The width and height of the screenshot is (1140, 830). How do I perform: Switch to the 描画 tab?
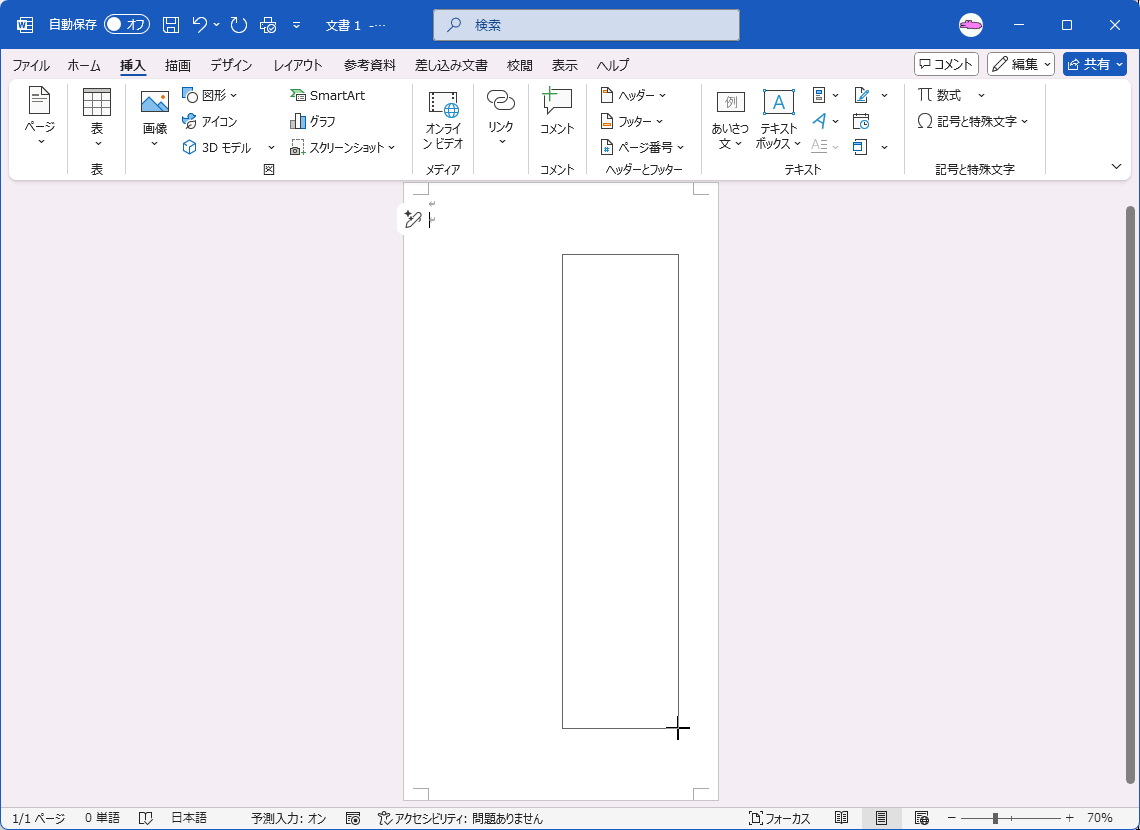tap(177, 65)
